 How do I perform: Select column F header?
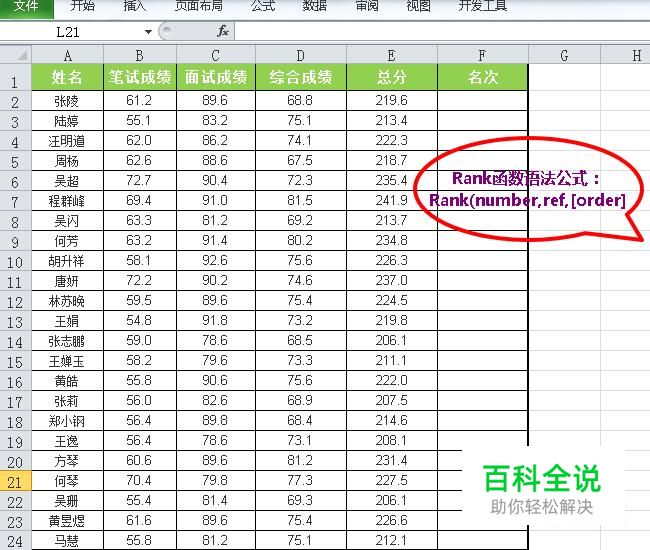pos(482,55)
